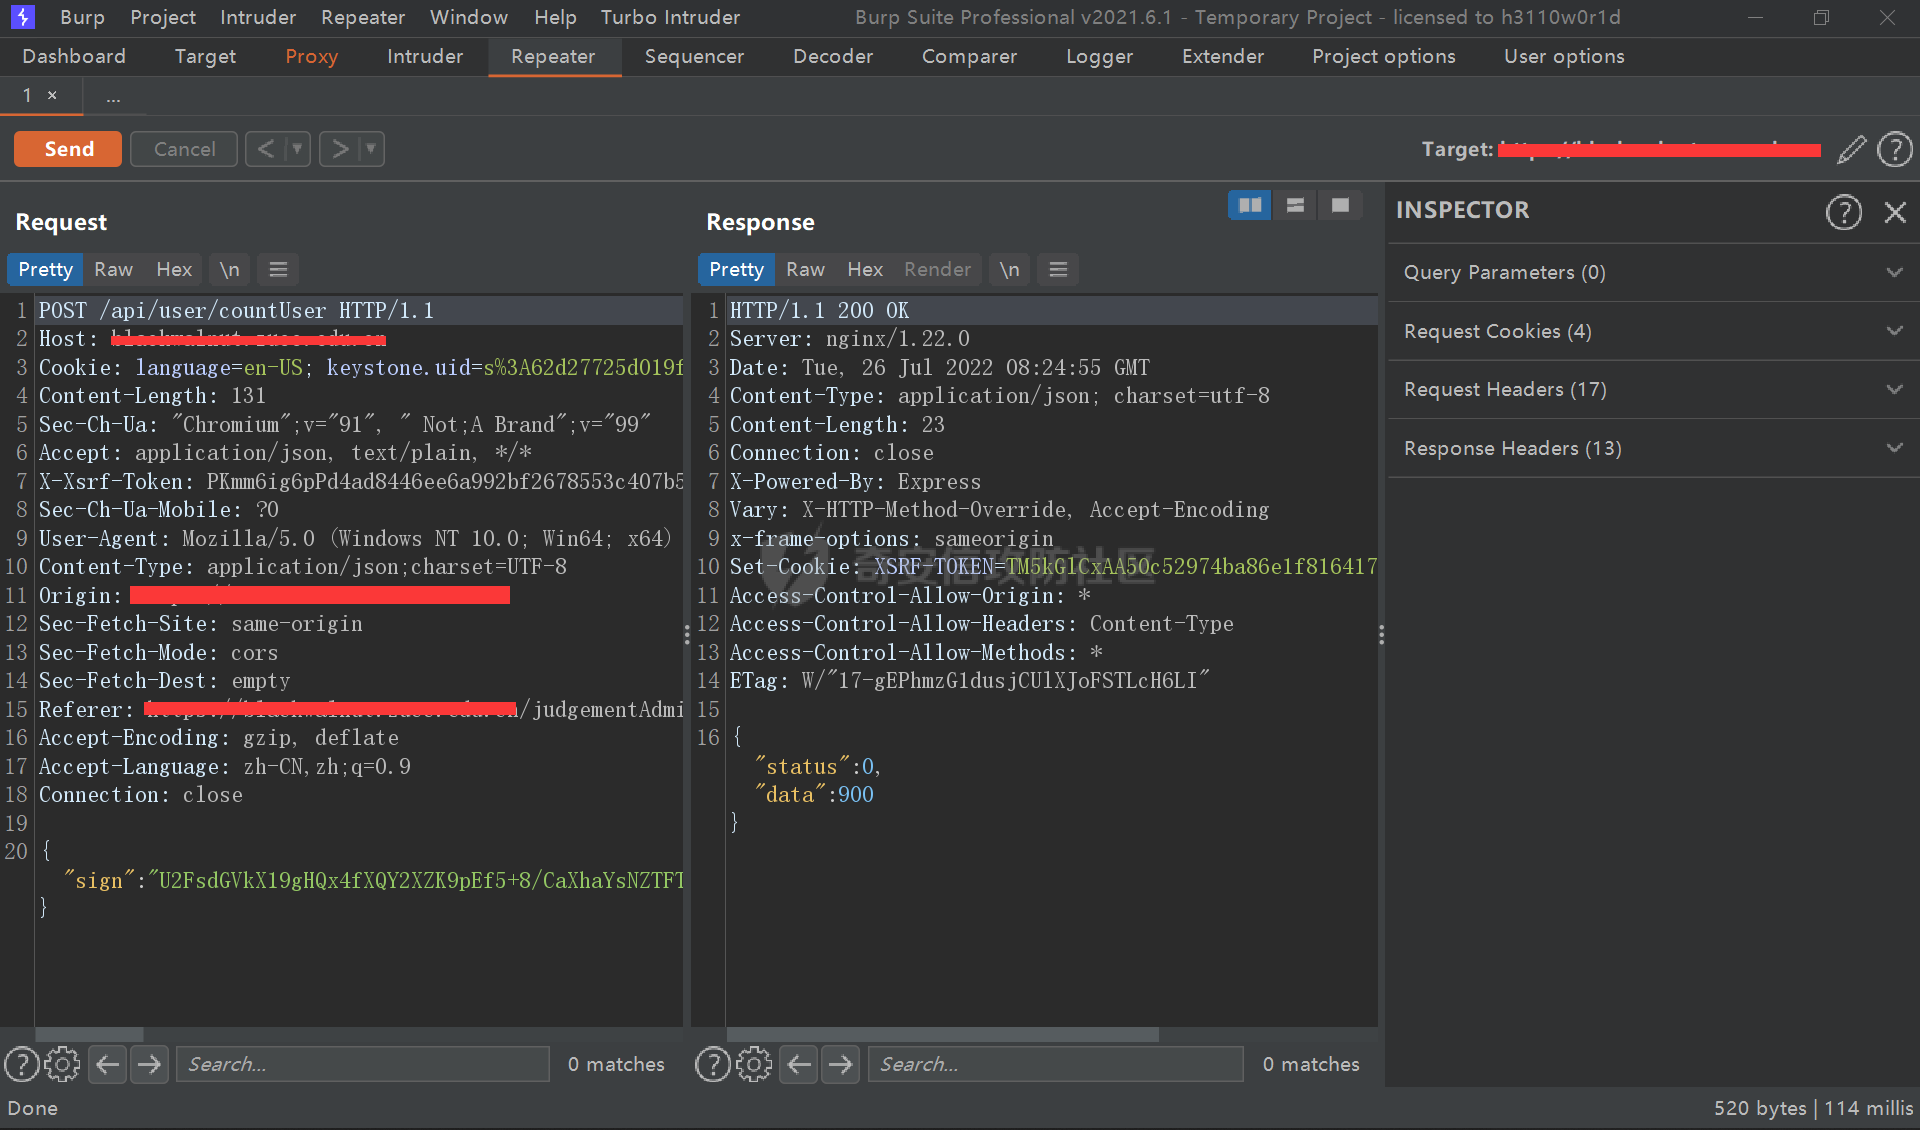Image resolution: width=1920 pixels, height=1130 pixels.
Task: Switch to combined tabs layout view
Action: coord(1340,205)
